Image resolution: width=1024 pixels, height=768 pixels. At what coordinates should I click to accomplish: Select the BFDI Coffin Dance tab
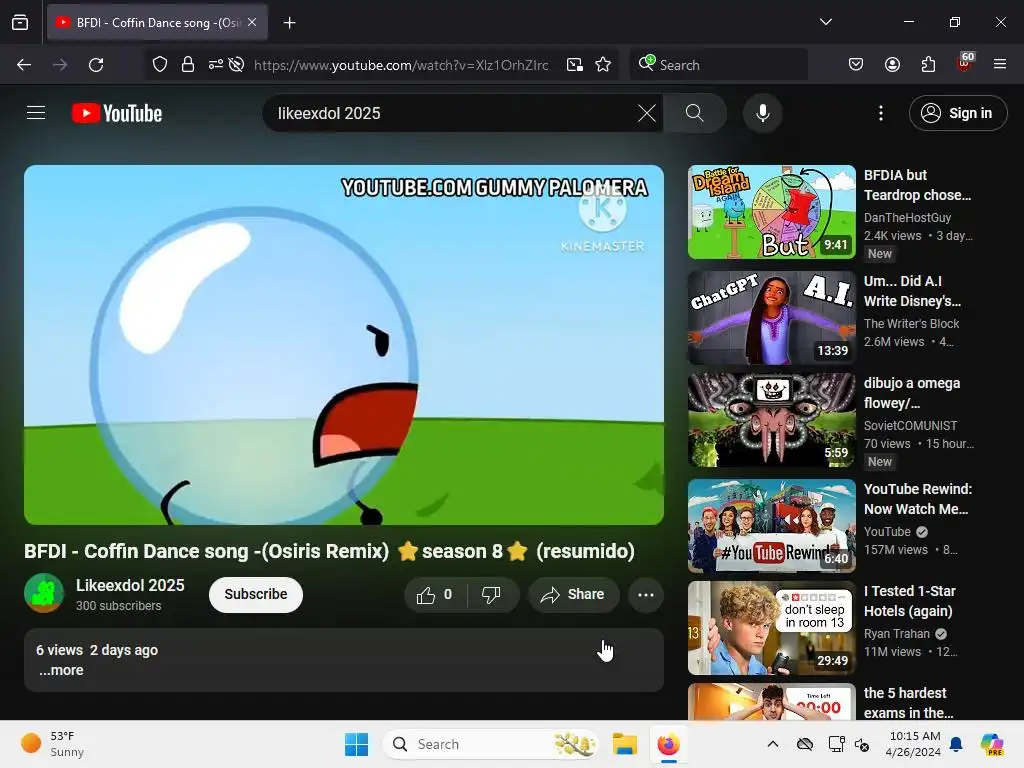click(x=157, y=23)
